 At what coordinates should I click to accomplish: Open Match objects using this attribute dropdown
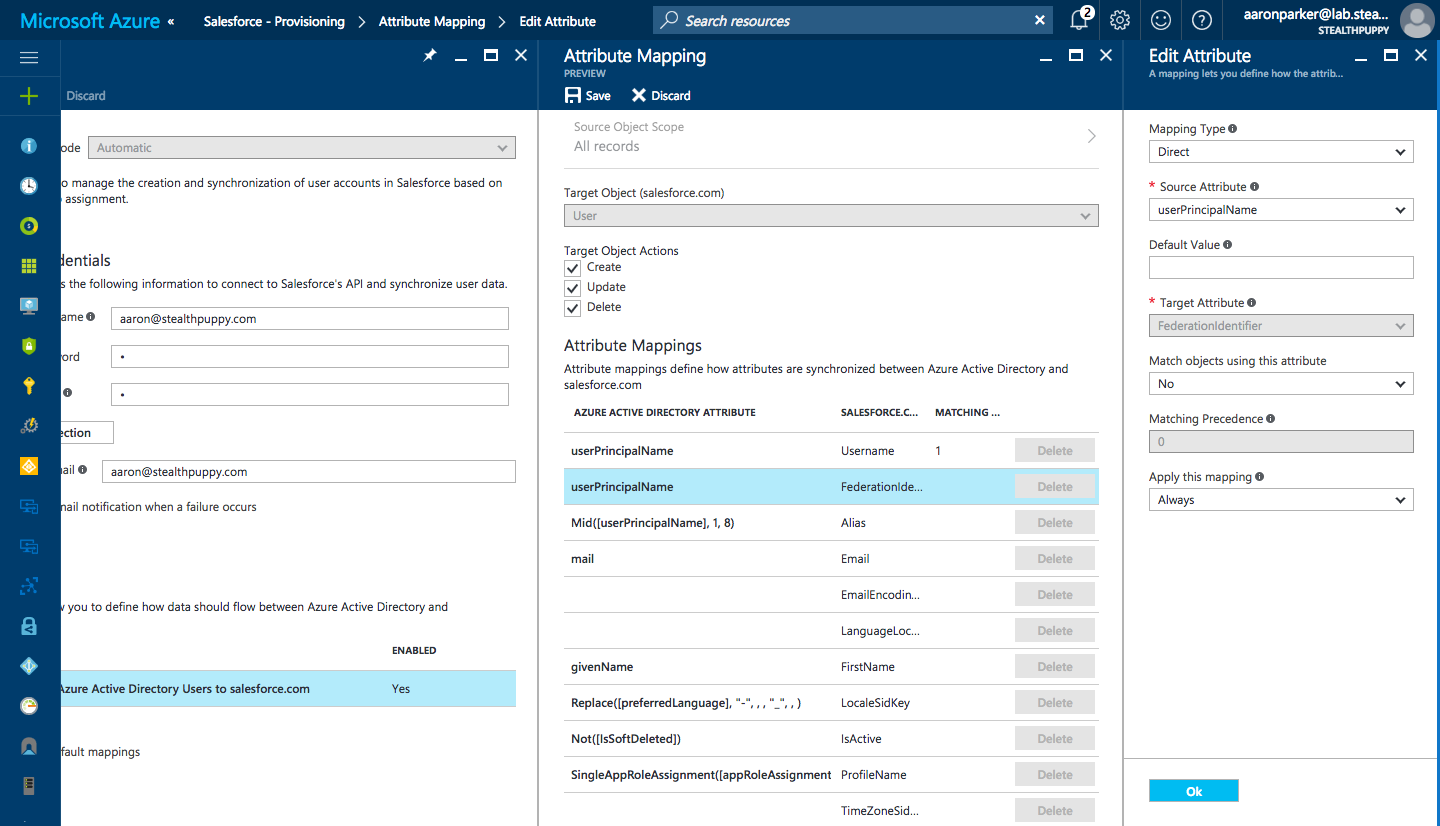tap(1281, 384)
